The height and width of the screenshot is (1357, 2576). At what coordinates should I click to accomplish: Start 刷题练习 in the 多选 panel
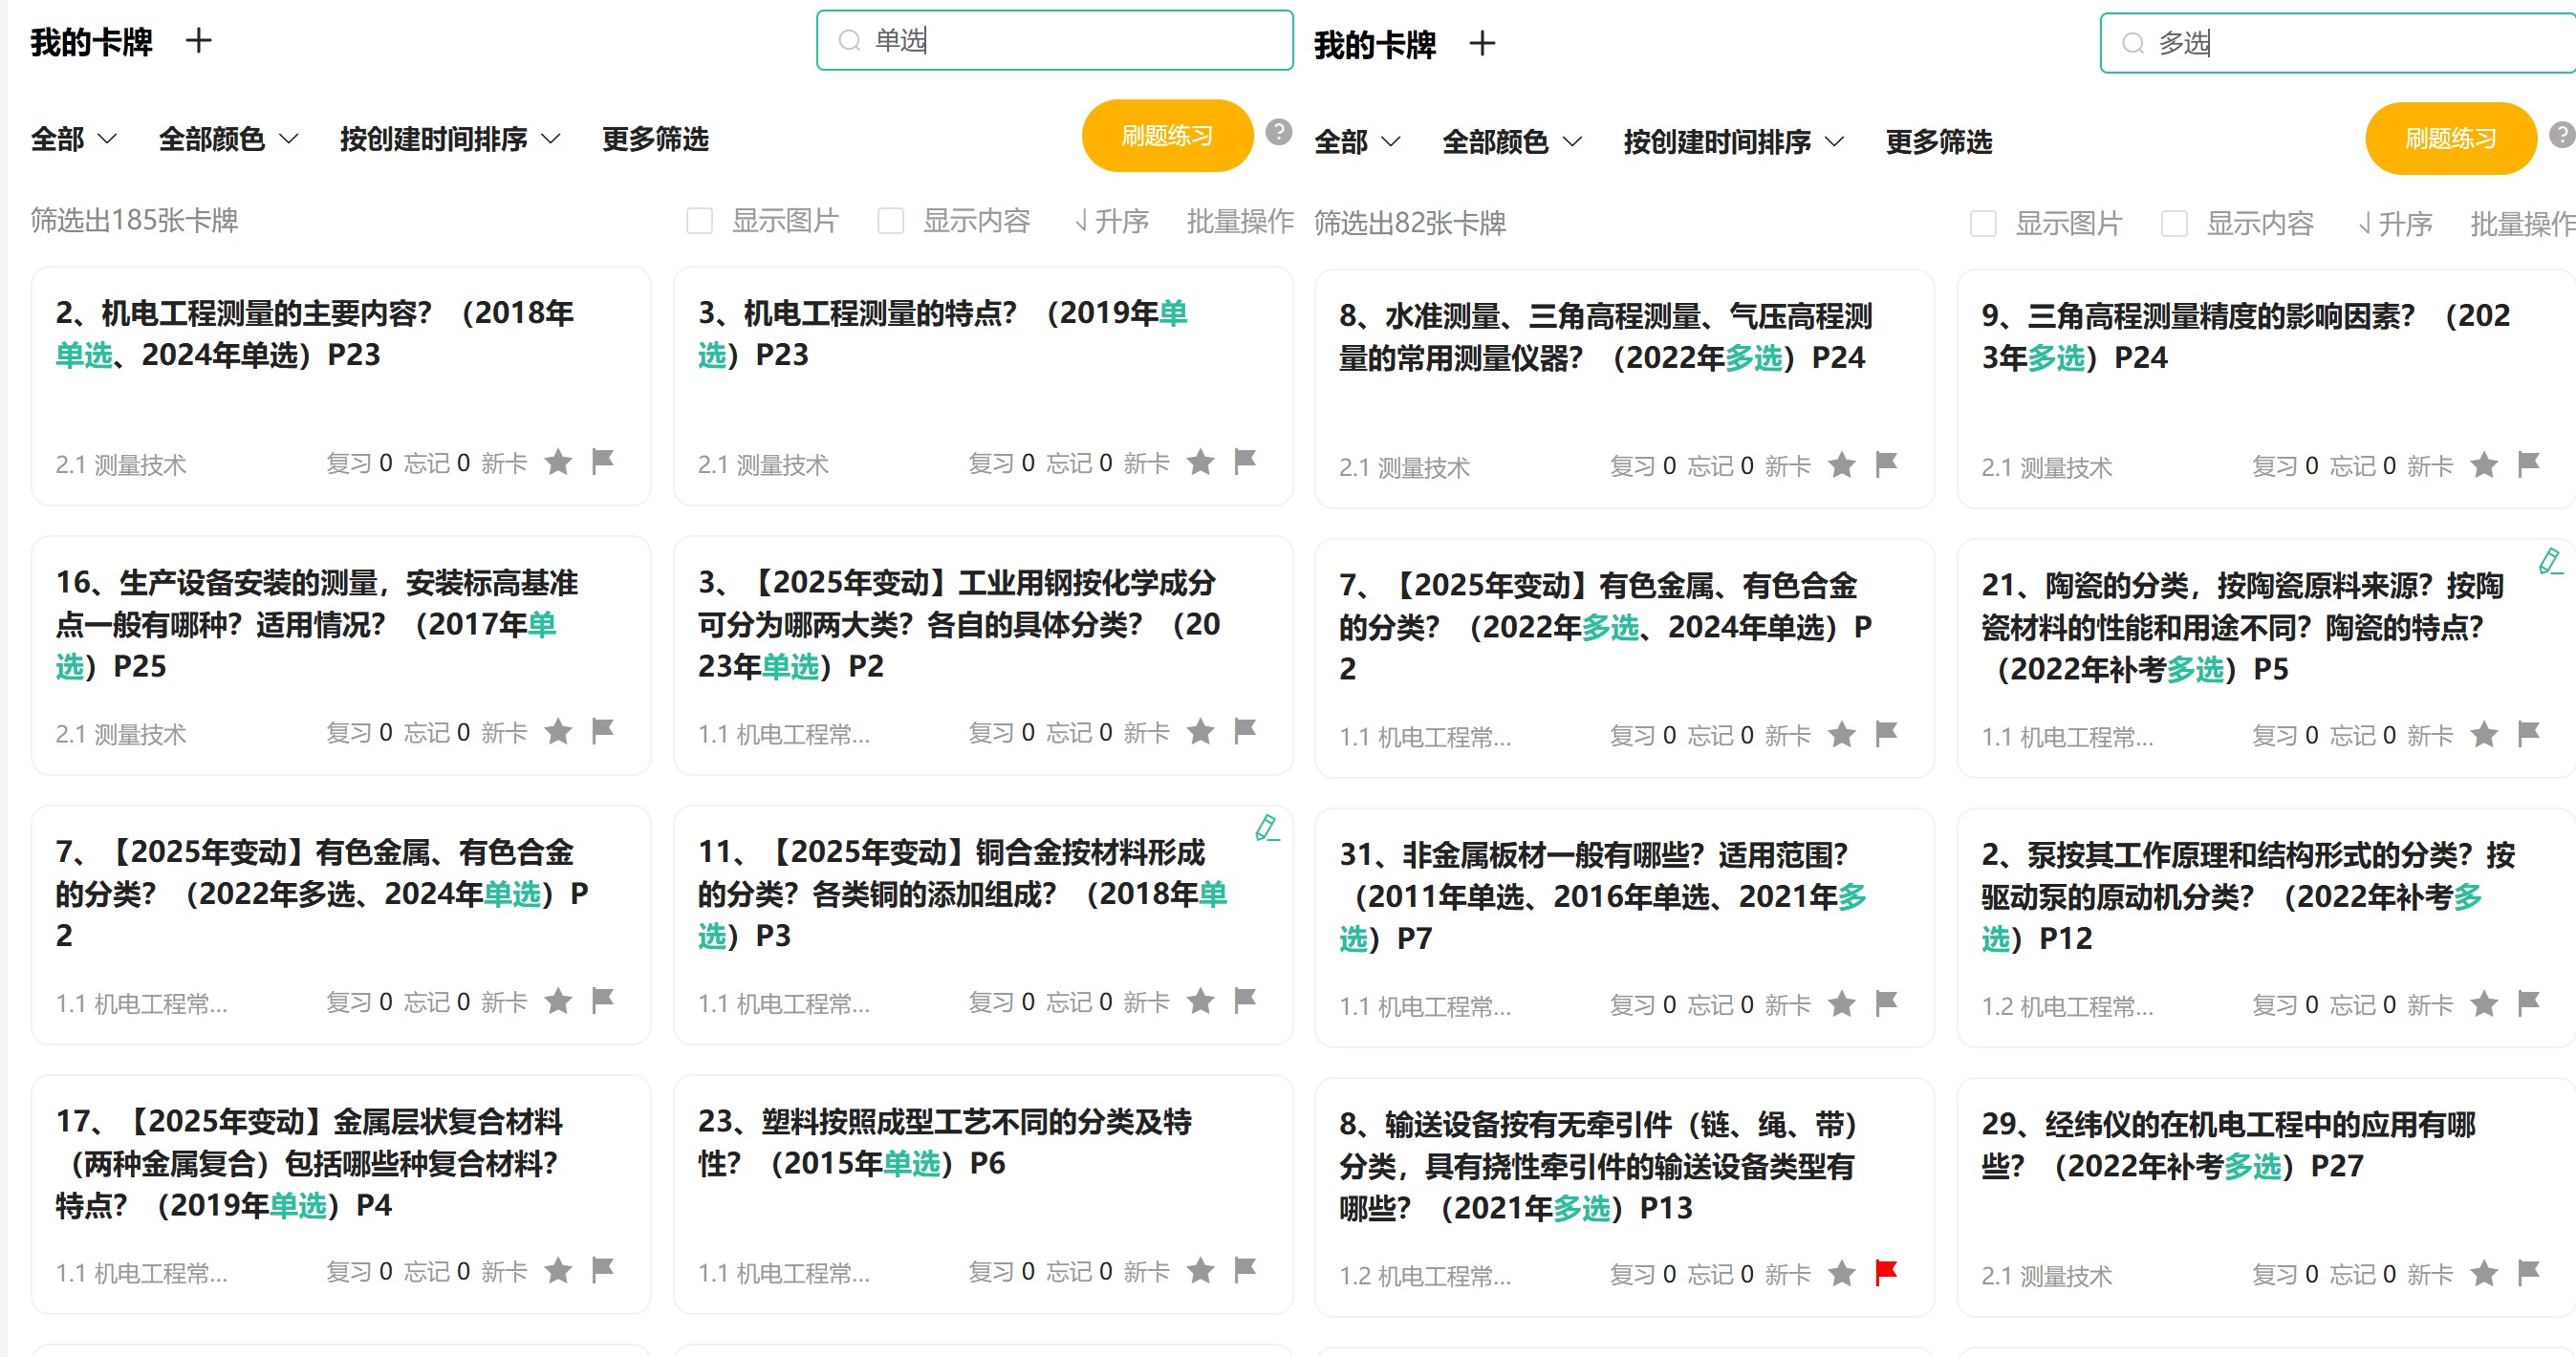click(x=2450, y=138)
